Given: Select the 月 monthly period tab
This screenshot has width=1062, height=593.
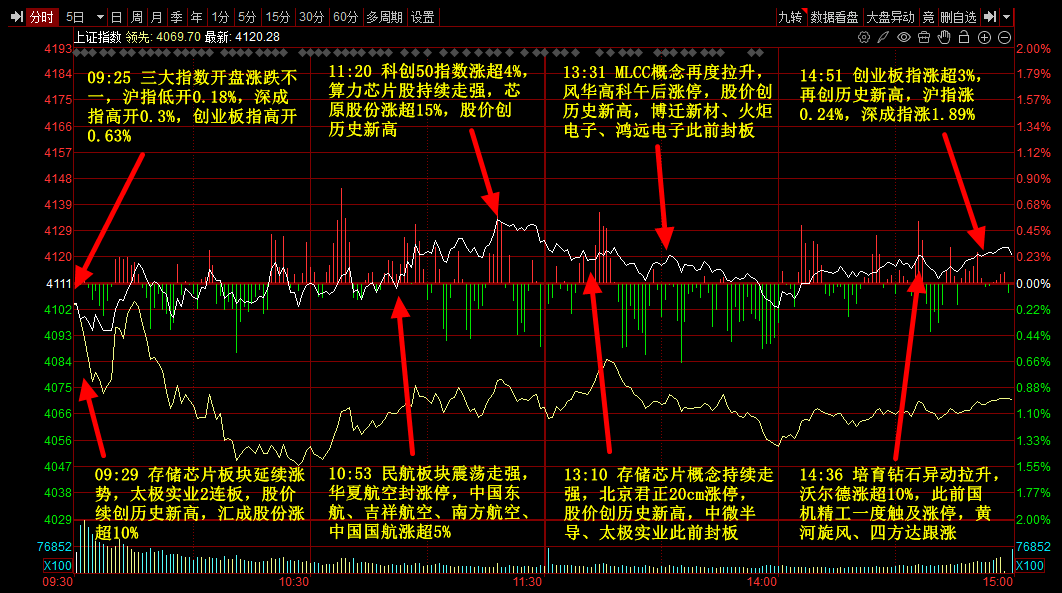Looking at the screenshot, I should (156, 17).
